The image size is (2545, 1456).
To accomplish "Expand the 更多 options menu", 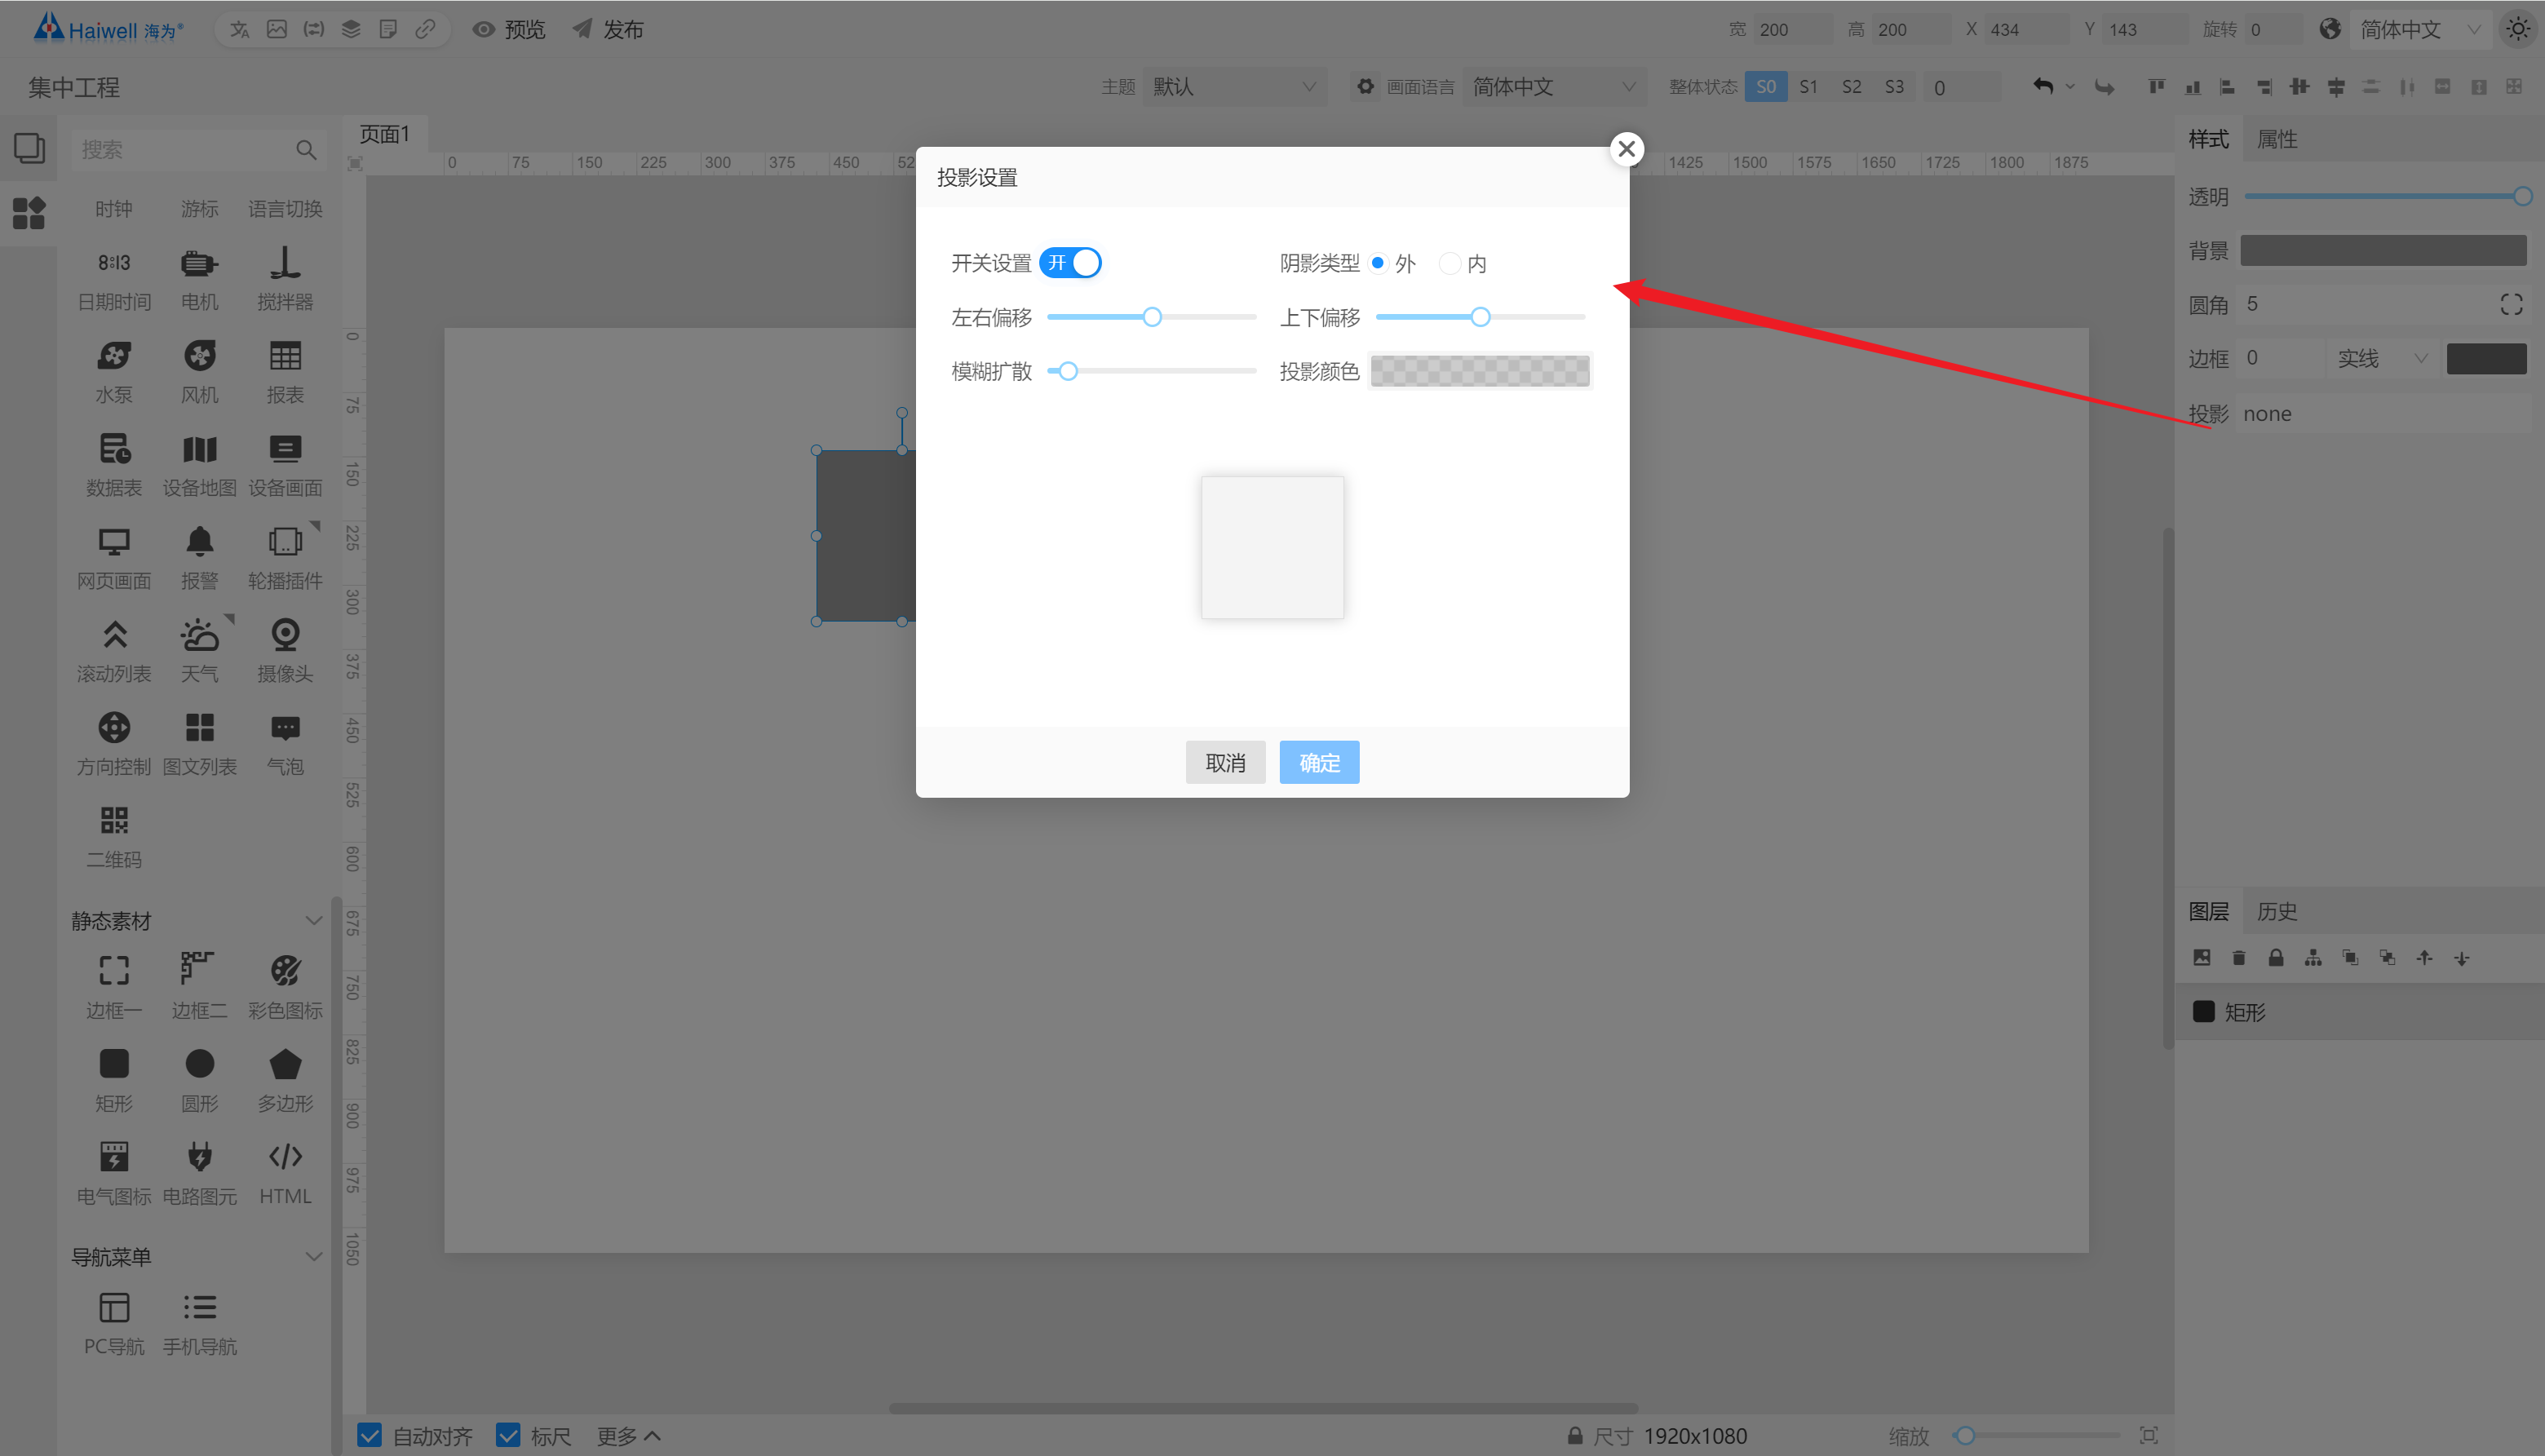I will click(x=628, y=1436).
